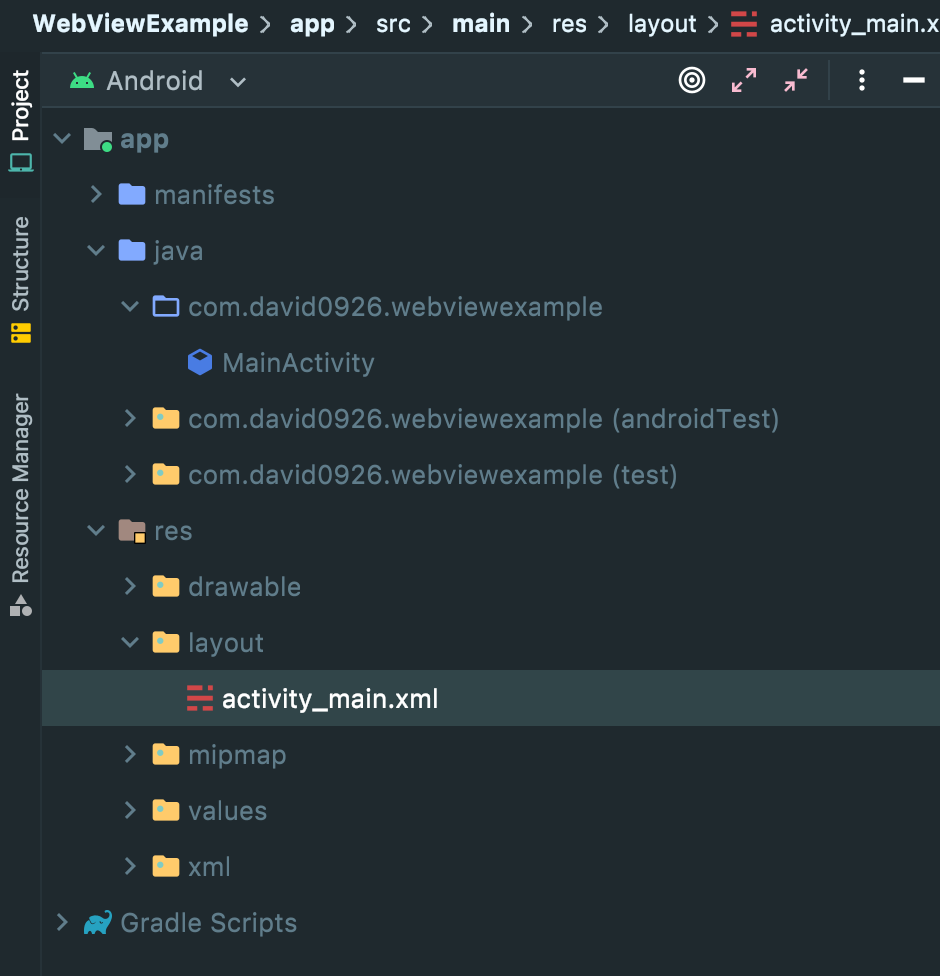Viewport: 940px width, 976px height.
Task: Toggle the Project side tab
Action: coord(21,120)
